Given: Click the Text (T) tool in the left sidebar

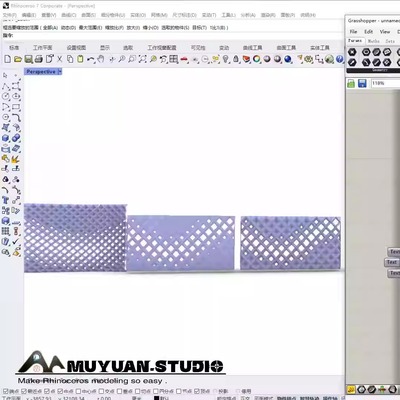Looking at the screenshot, I should pyautogui.click(x=5, y=200).
